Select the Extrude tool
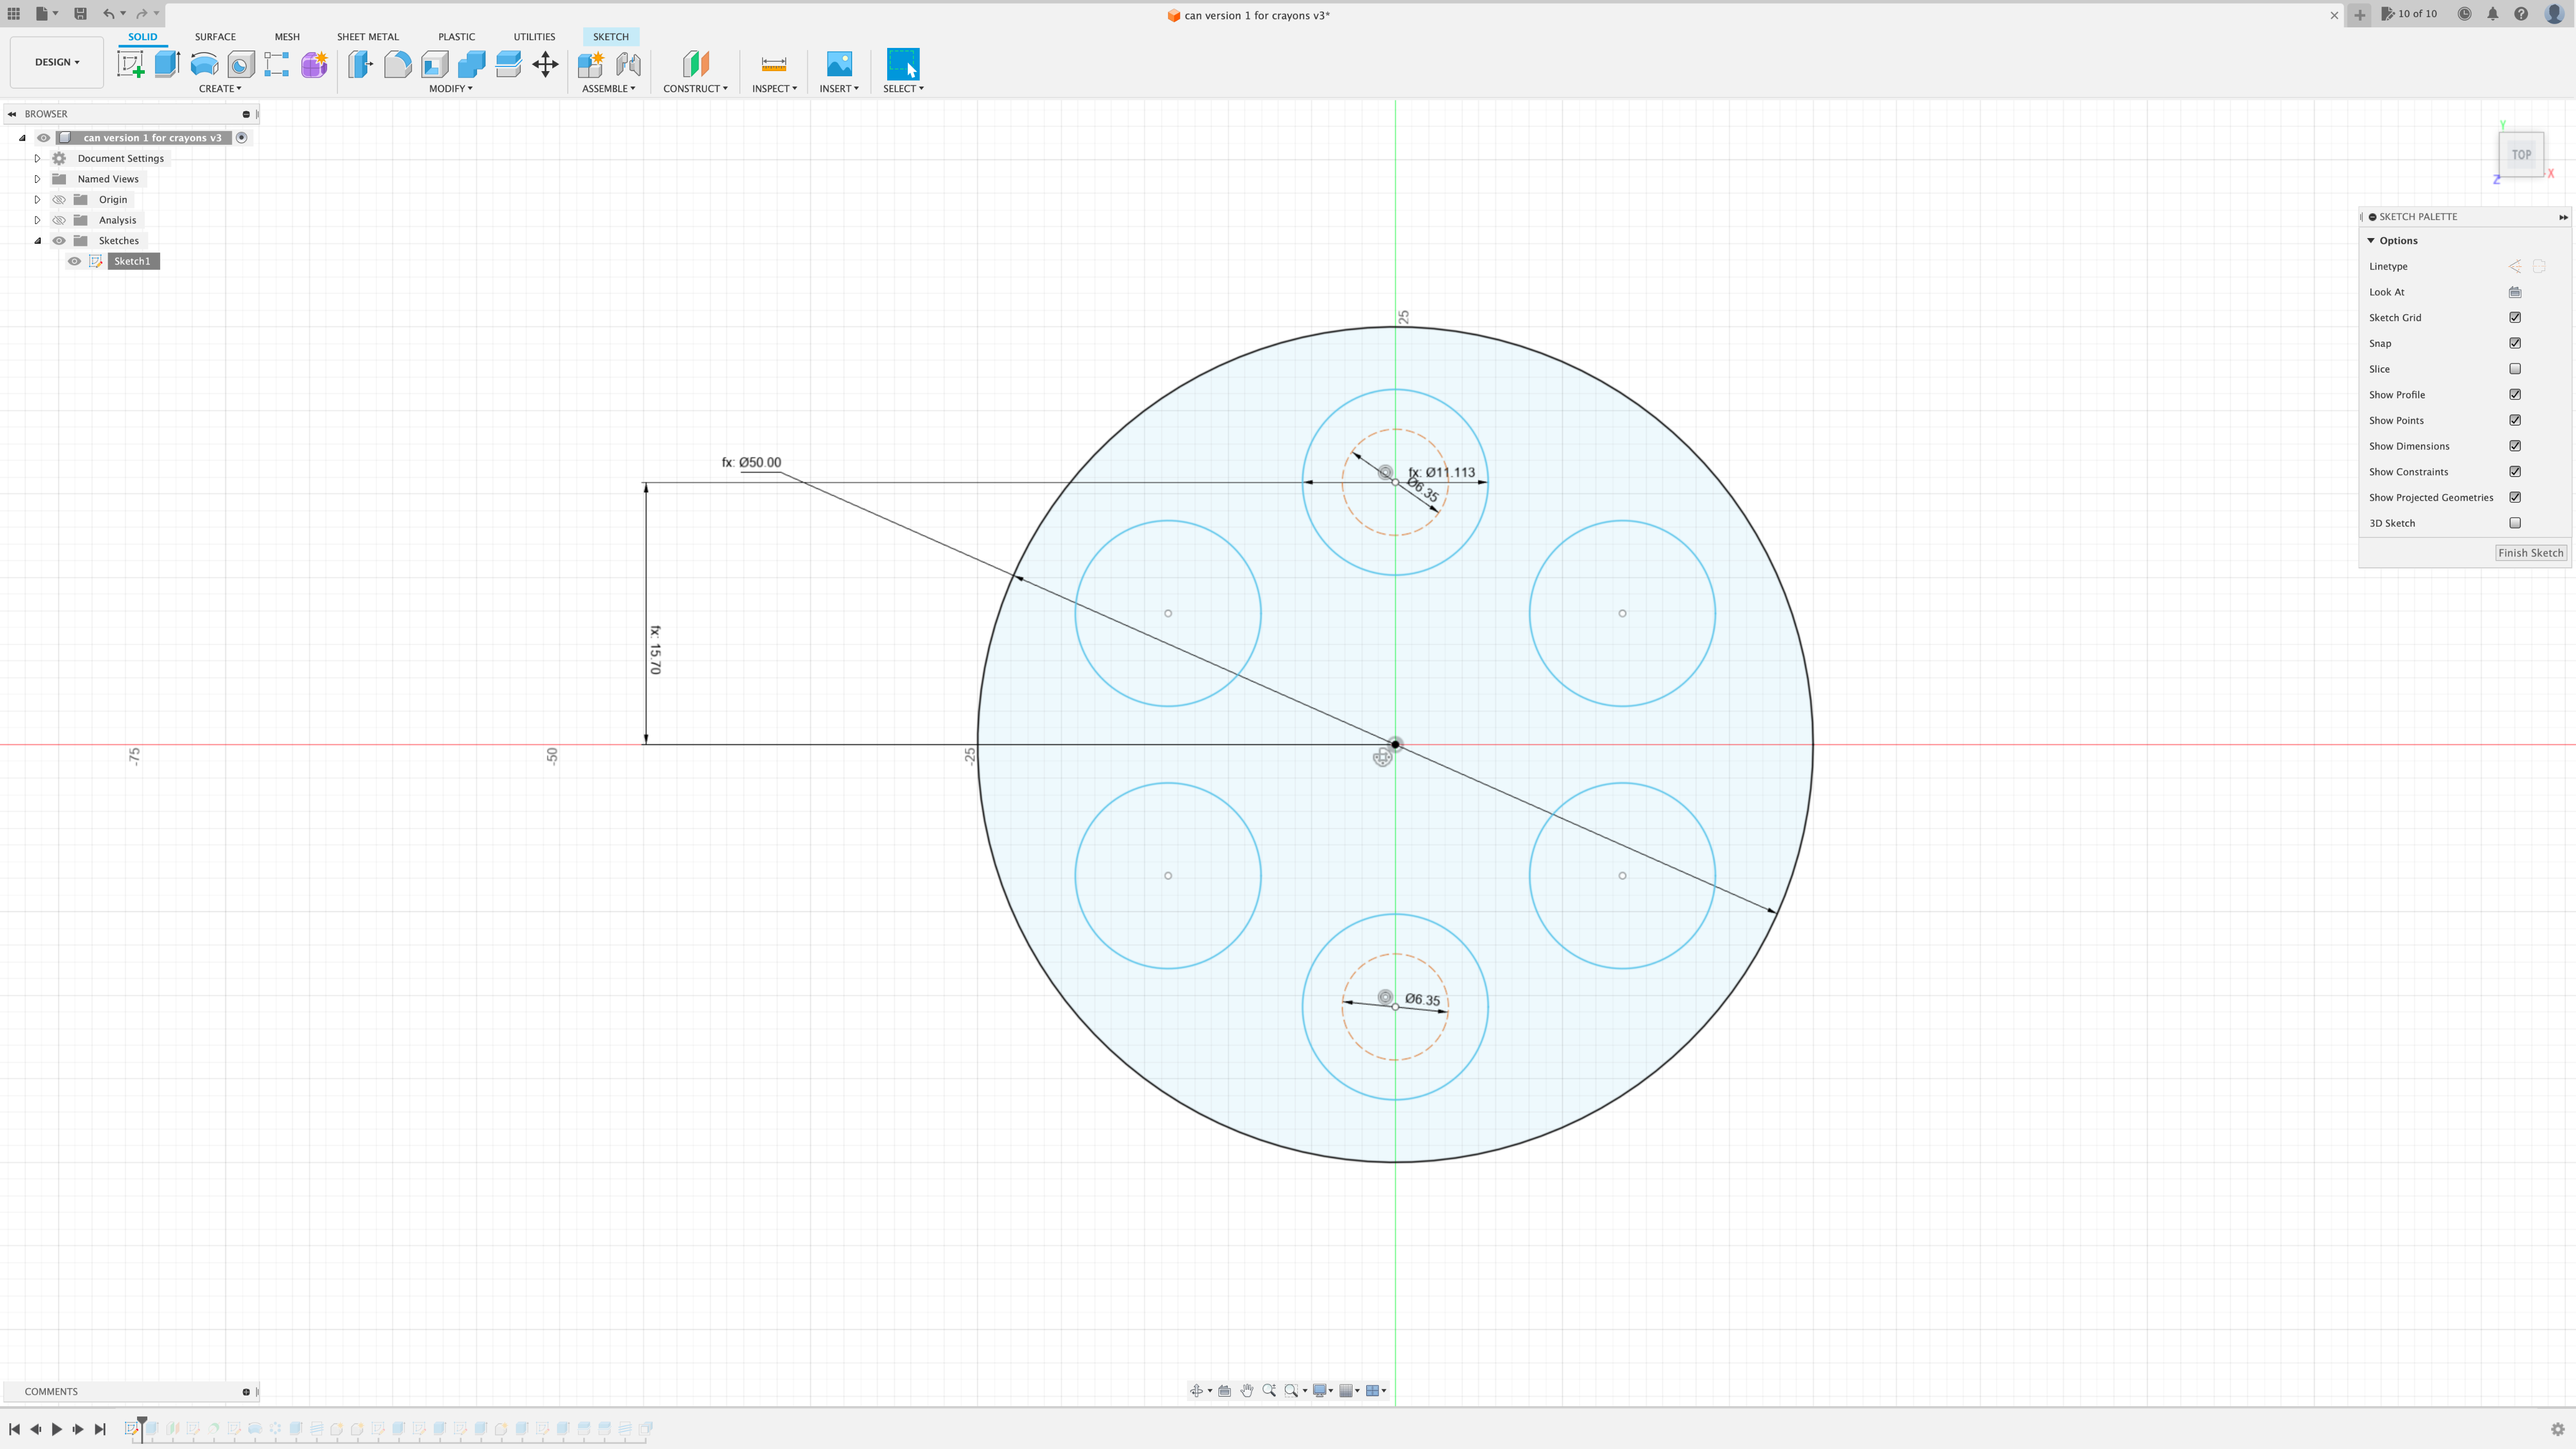The width and height of the screenshot is (2576, 1449). [x=167, y=64]
